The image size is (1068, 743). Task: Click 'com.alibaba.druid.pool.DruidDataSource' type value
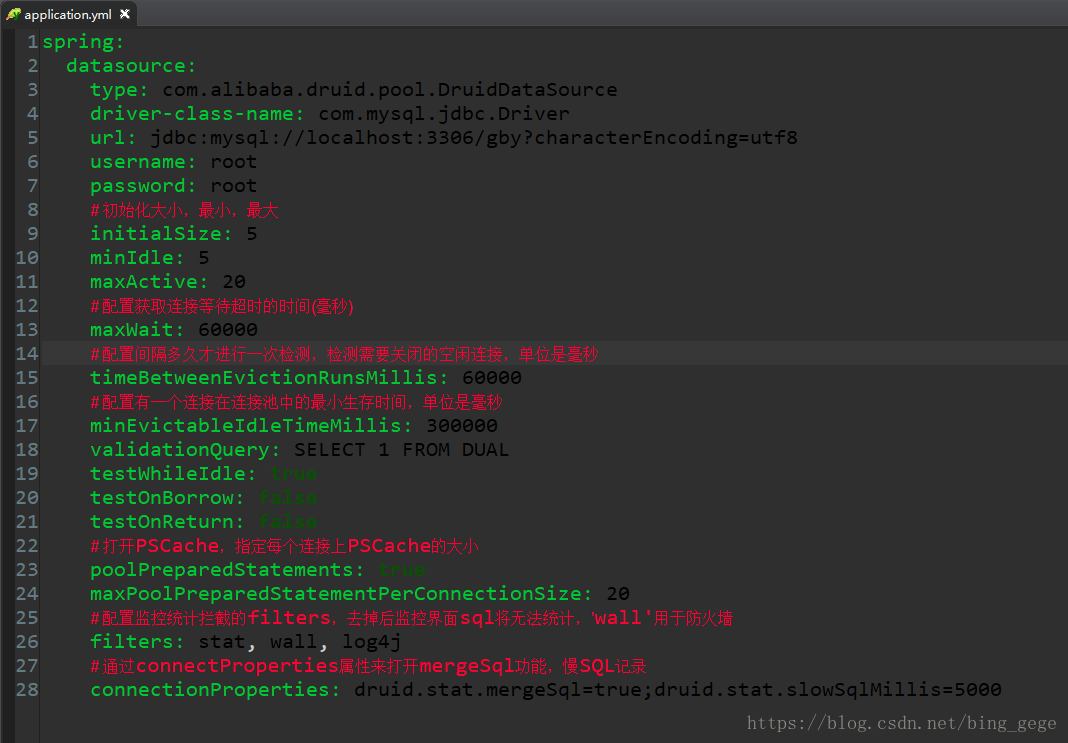point(390,90)
